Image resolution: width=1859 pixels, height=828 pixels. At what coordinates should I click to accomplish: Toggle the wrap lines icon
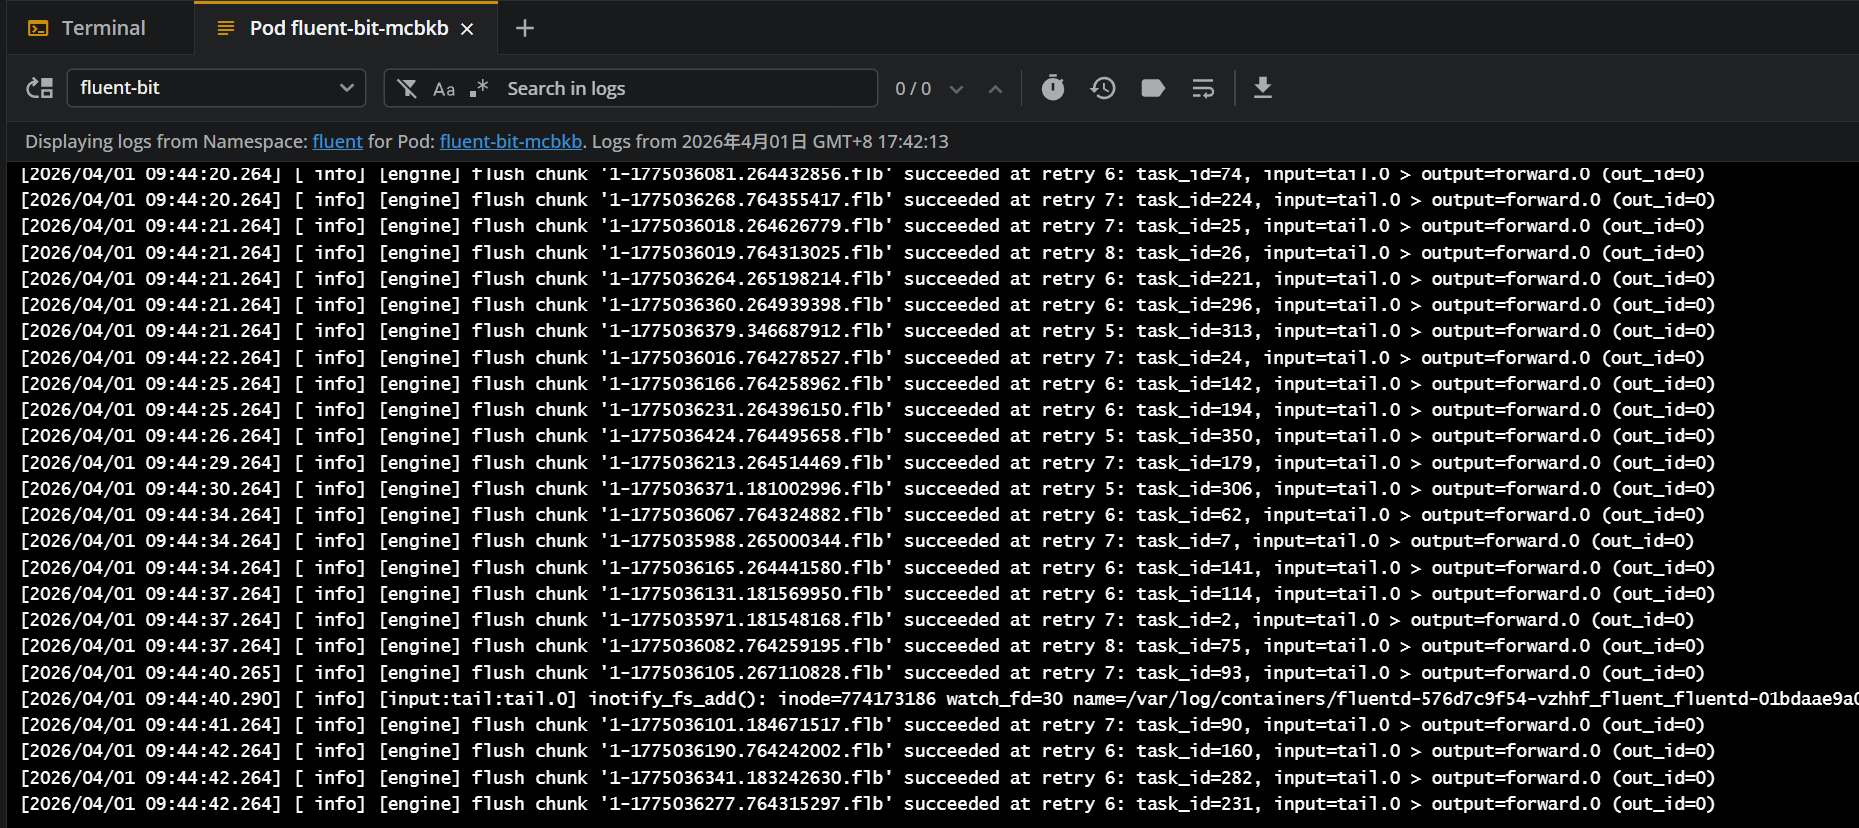click(1203, 88)
